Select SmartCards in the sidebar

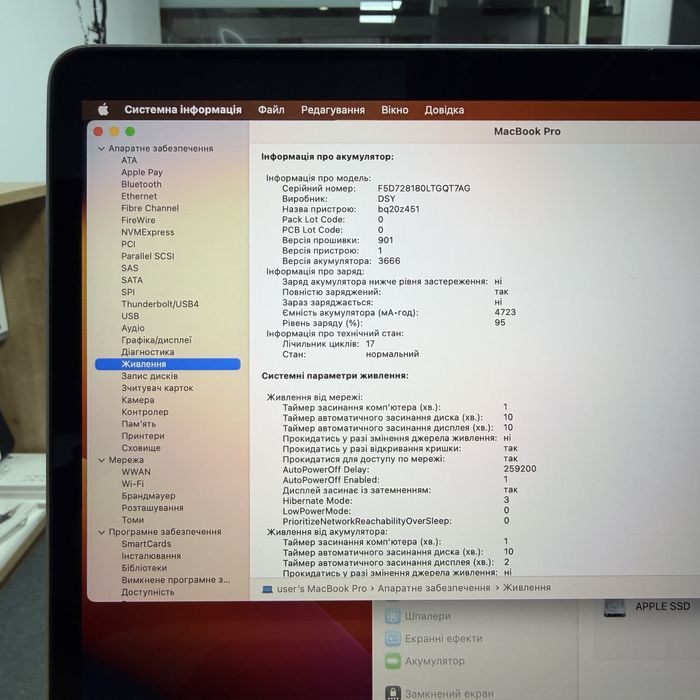(146, 544)
